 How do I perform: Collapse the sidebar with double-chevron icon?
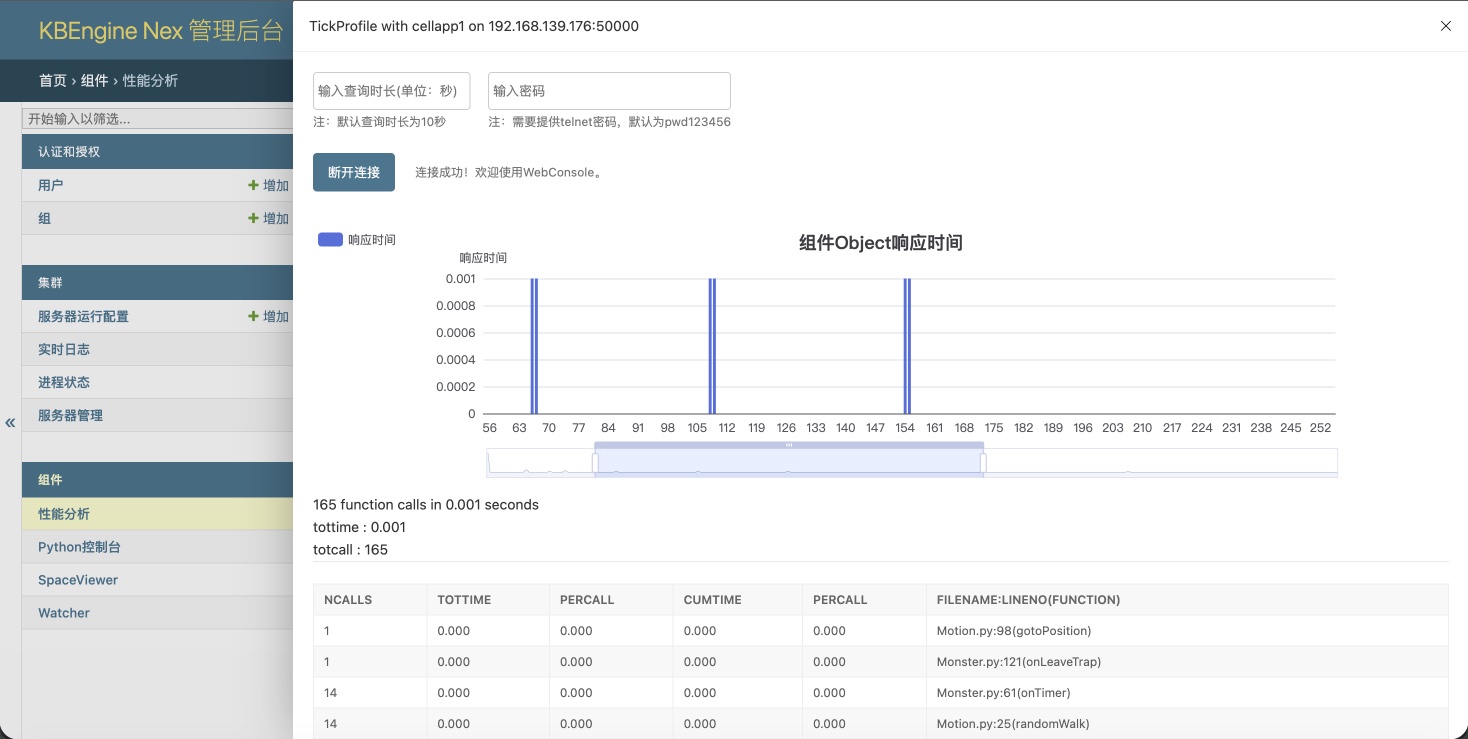(10, 422)
